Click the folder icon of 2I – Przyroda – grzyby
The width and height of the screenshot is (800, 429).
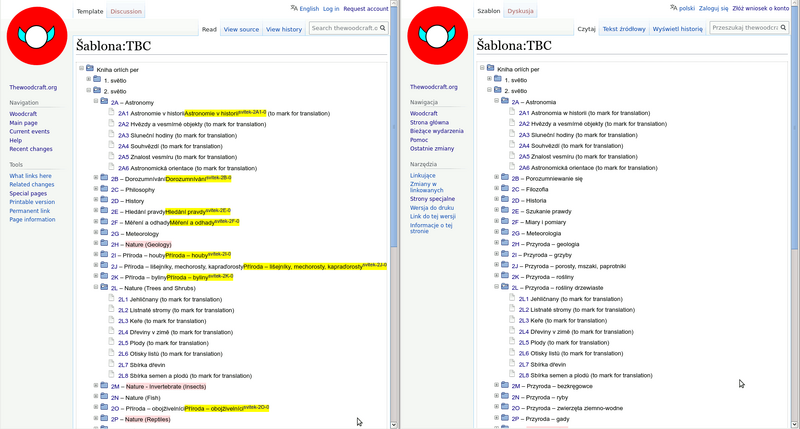pyautogui.click(x=505, y=254)
